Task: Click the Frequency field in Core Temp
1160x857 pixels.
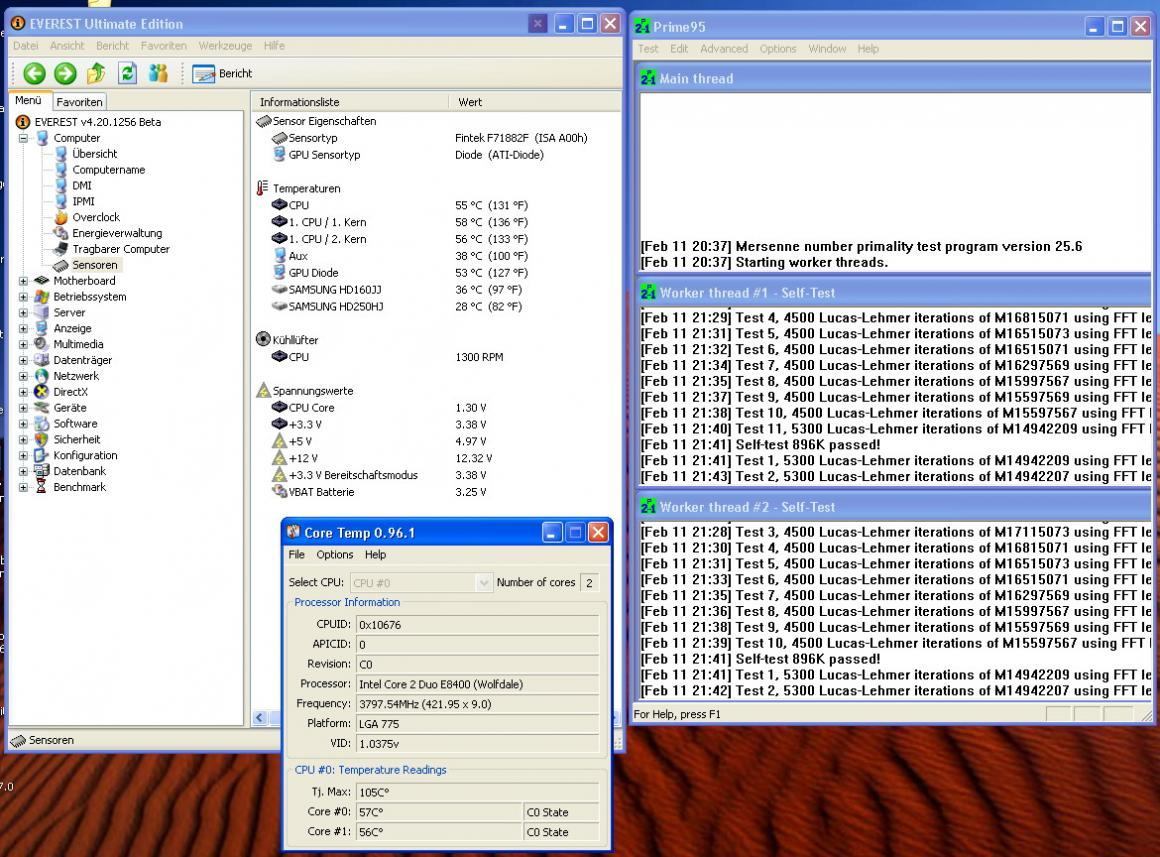Action: point(477,705)
